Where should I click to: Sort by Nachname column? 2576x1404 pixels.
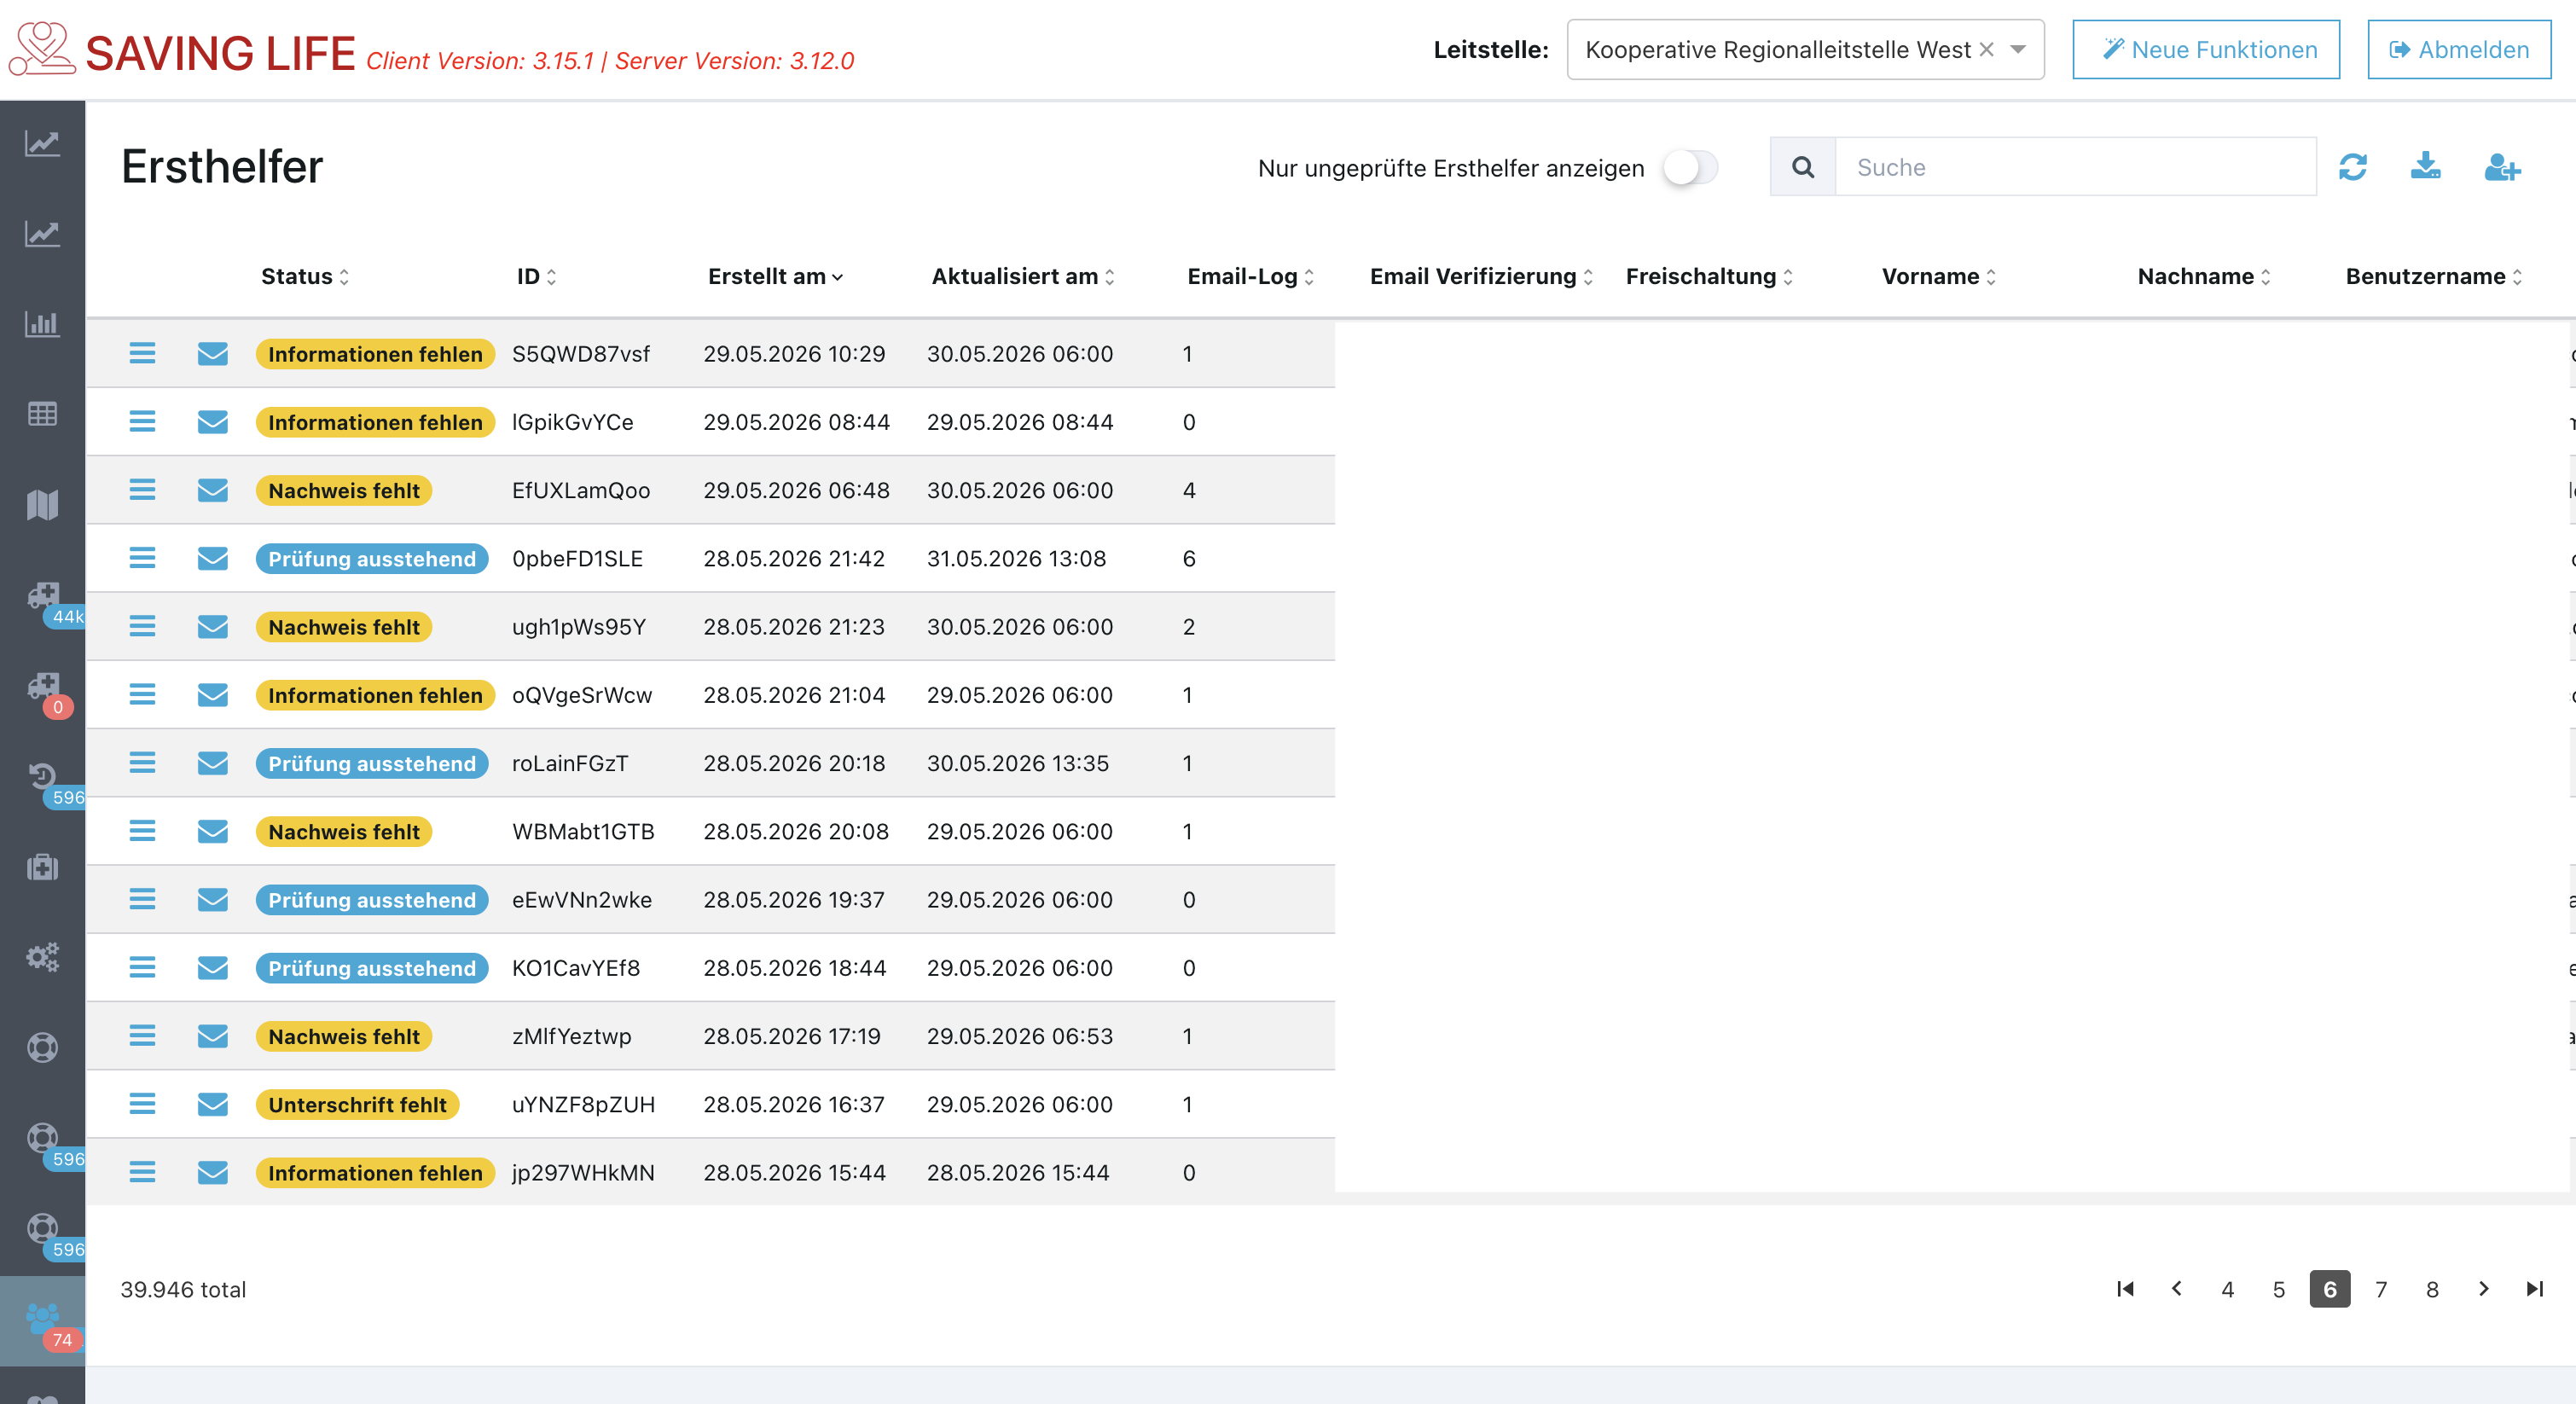pos(2204,276)
